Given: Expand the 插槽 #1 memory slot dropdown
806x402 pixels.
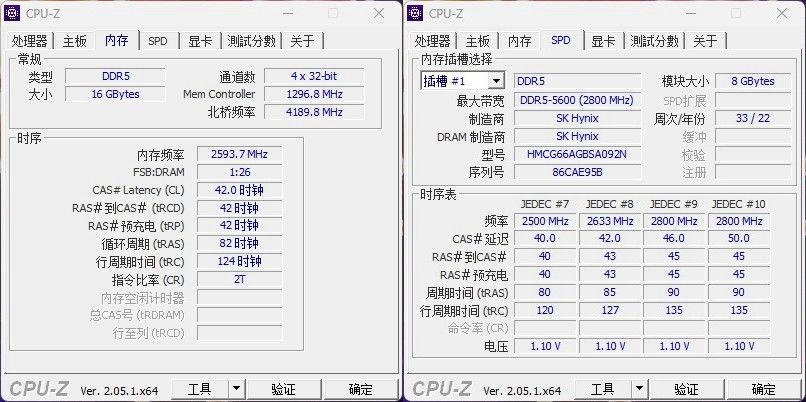Looking at the screenshot, I should pos(496,81).
